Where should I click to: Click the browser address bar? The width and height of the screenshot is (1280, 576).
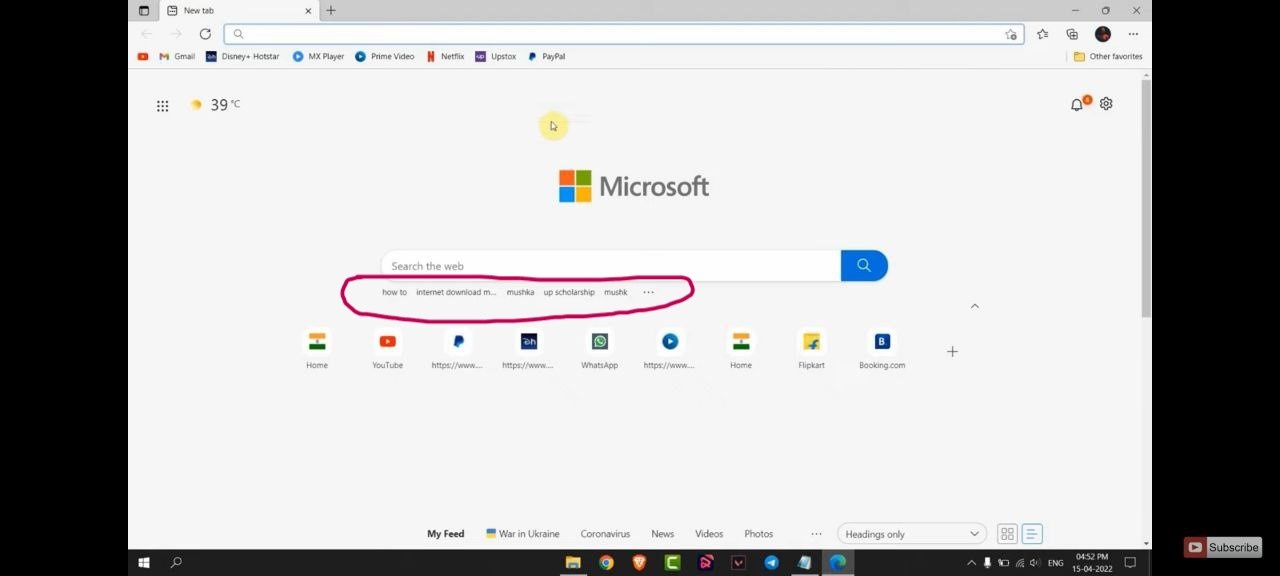[x=623, y=34]
